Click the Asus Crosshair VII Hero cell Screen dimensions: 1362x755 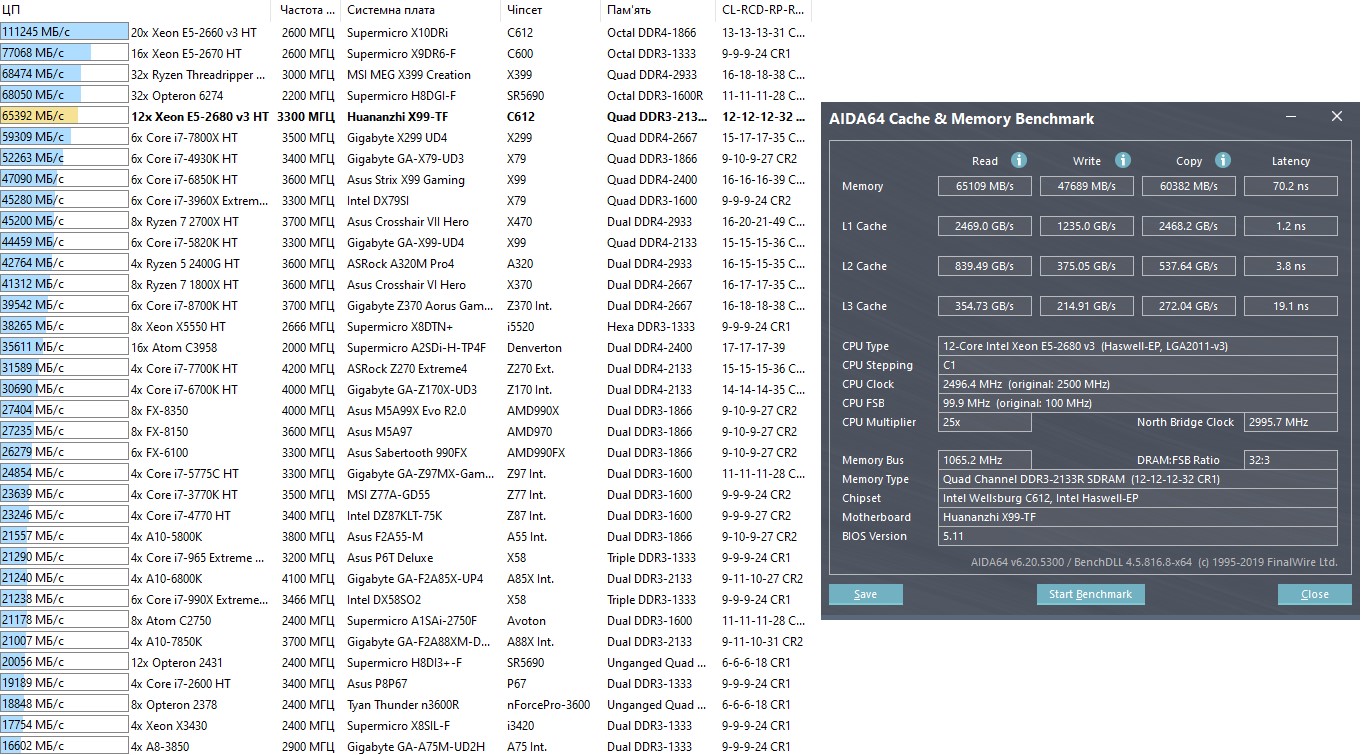[x=408, y=221]
